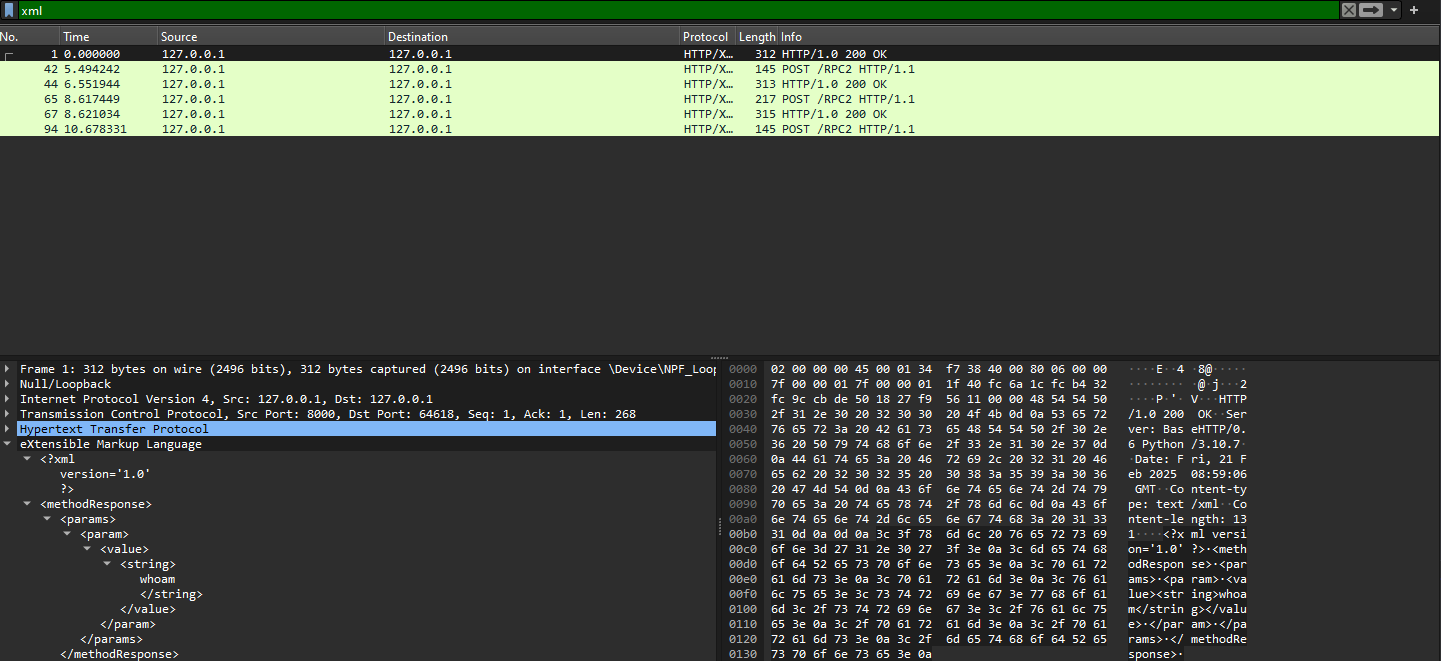Screen dimensions: 1441x661
Task: Select the </param> closing tag line
Action: pos(128,624)
